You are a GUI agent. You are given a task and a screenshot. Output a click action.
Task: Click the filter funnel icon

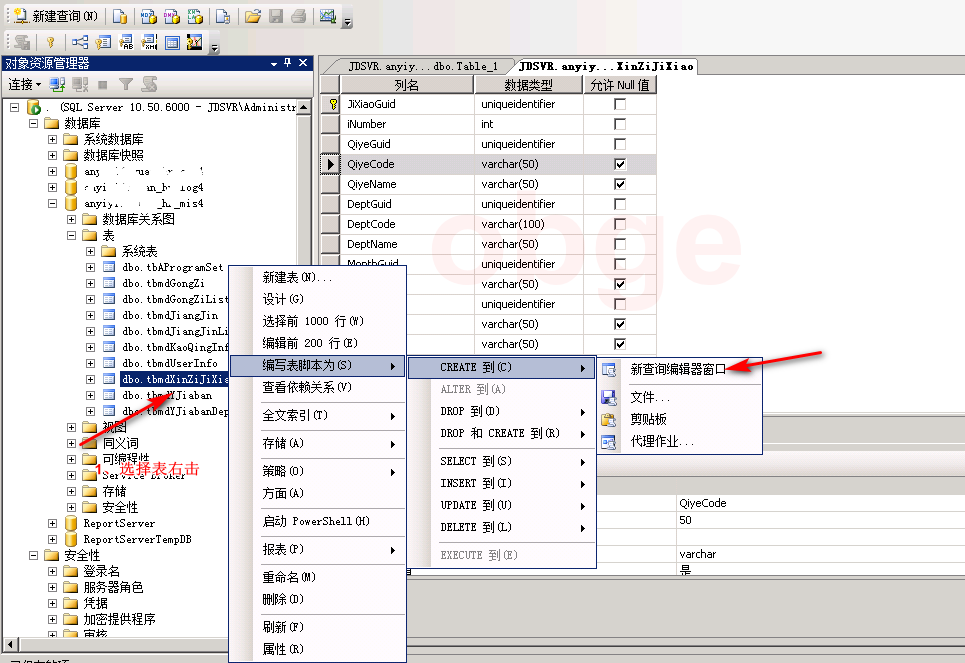click(126, 84)
